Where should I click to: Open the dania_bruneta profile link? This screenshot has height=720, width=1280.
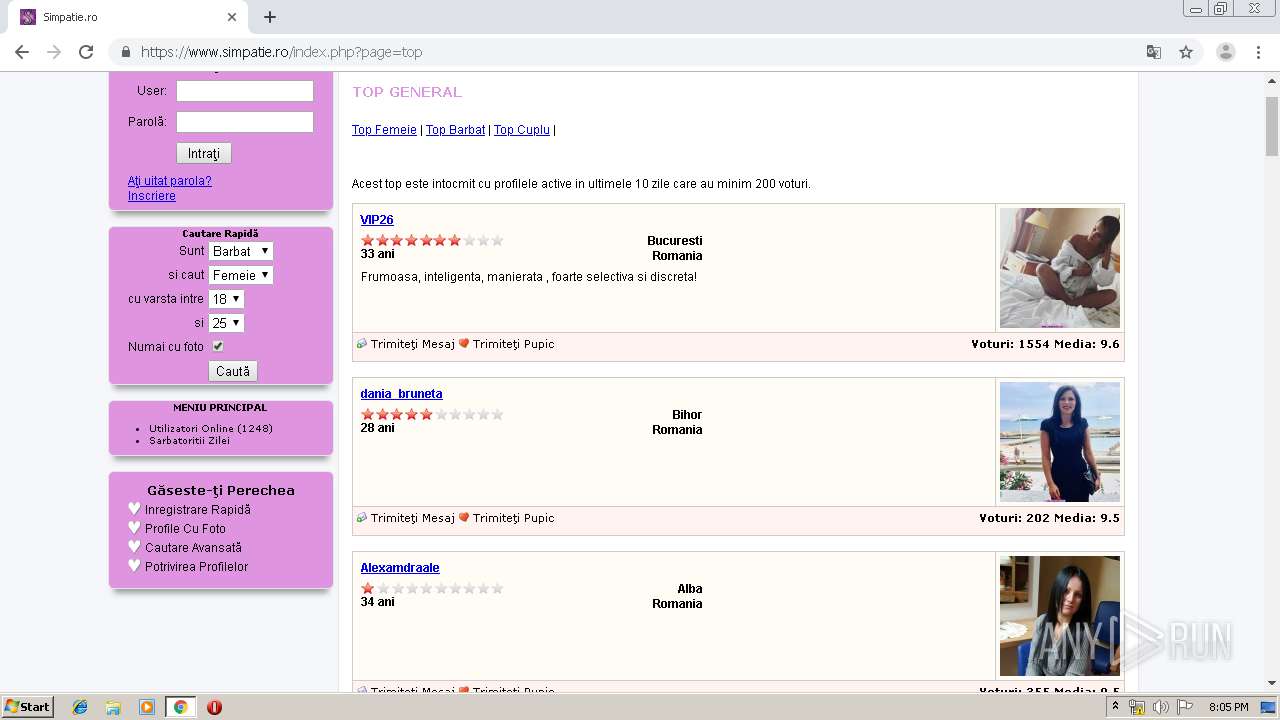[x=401, y=394]
